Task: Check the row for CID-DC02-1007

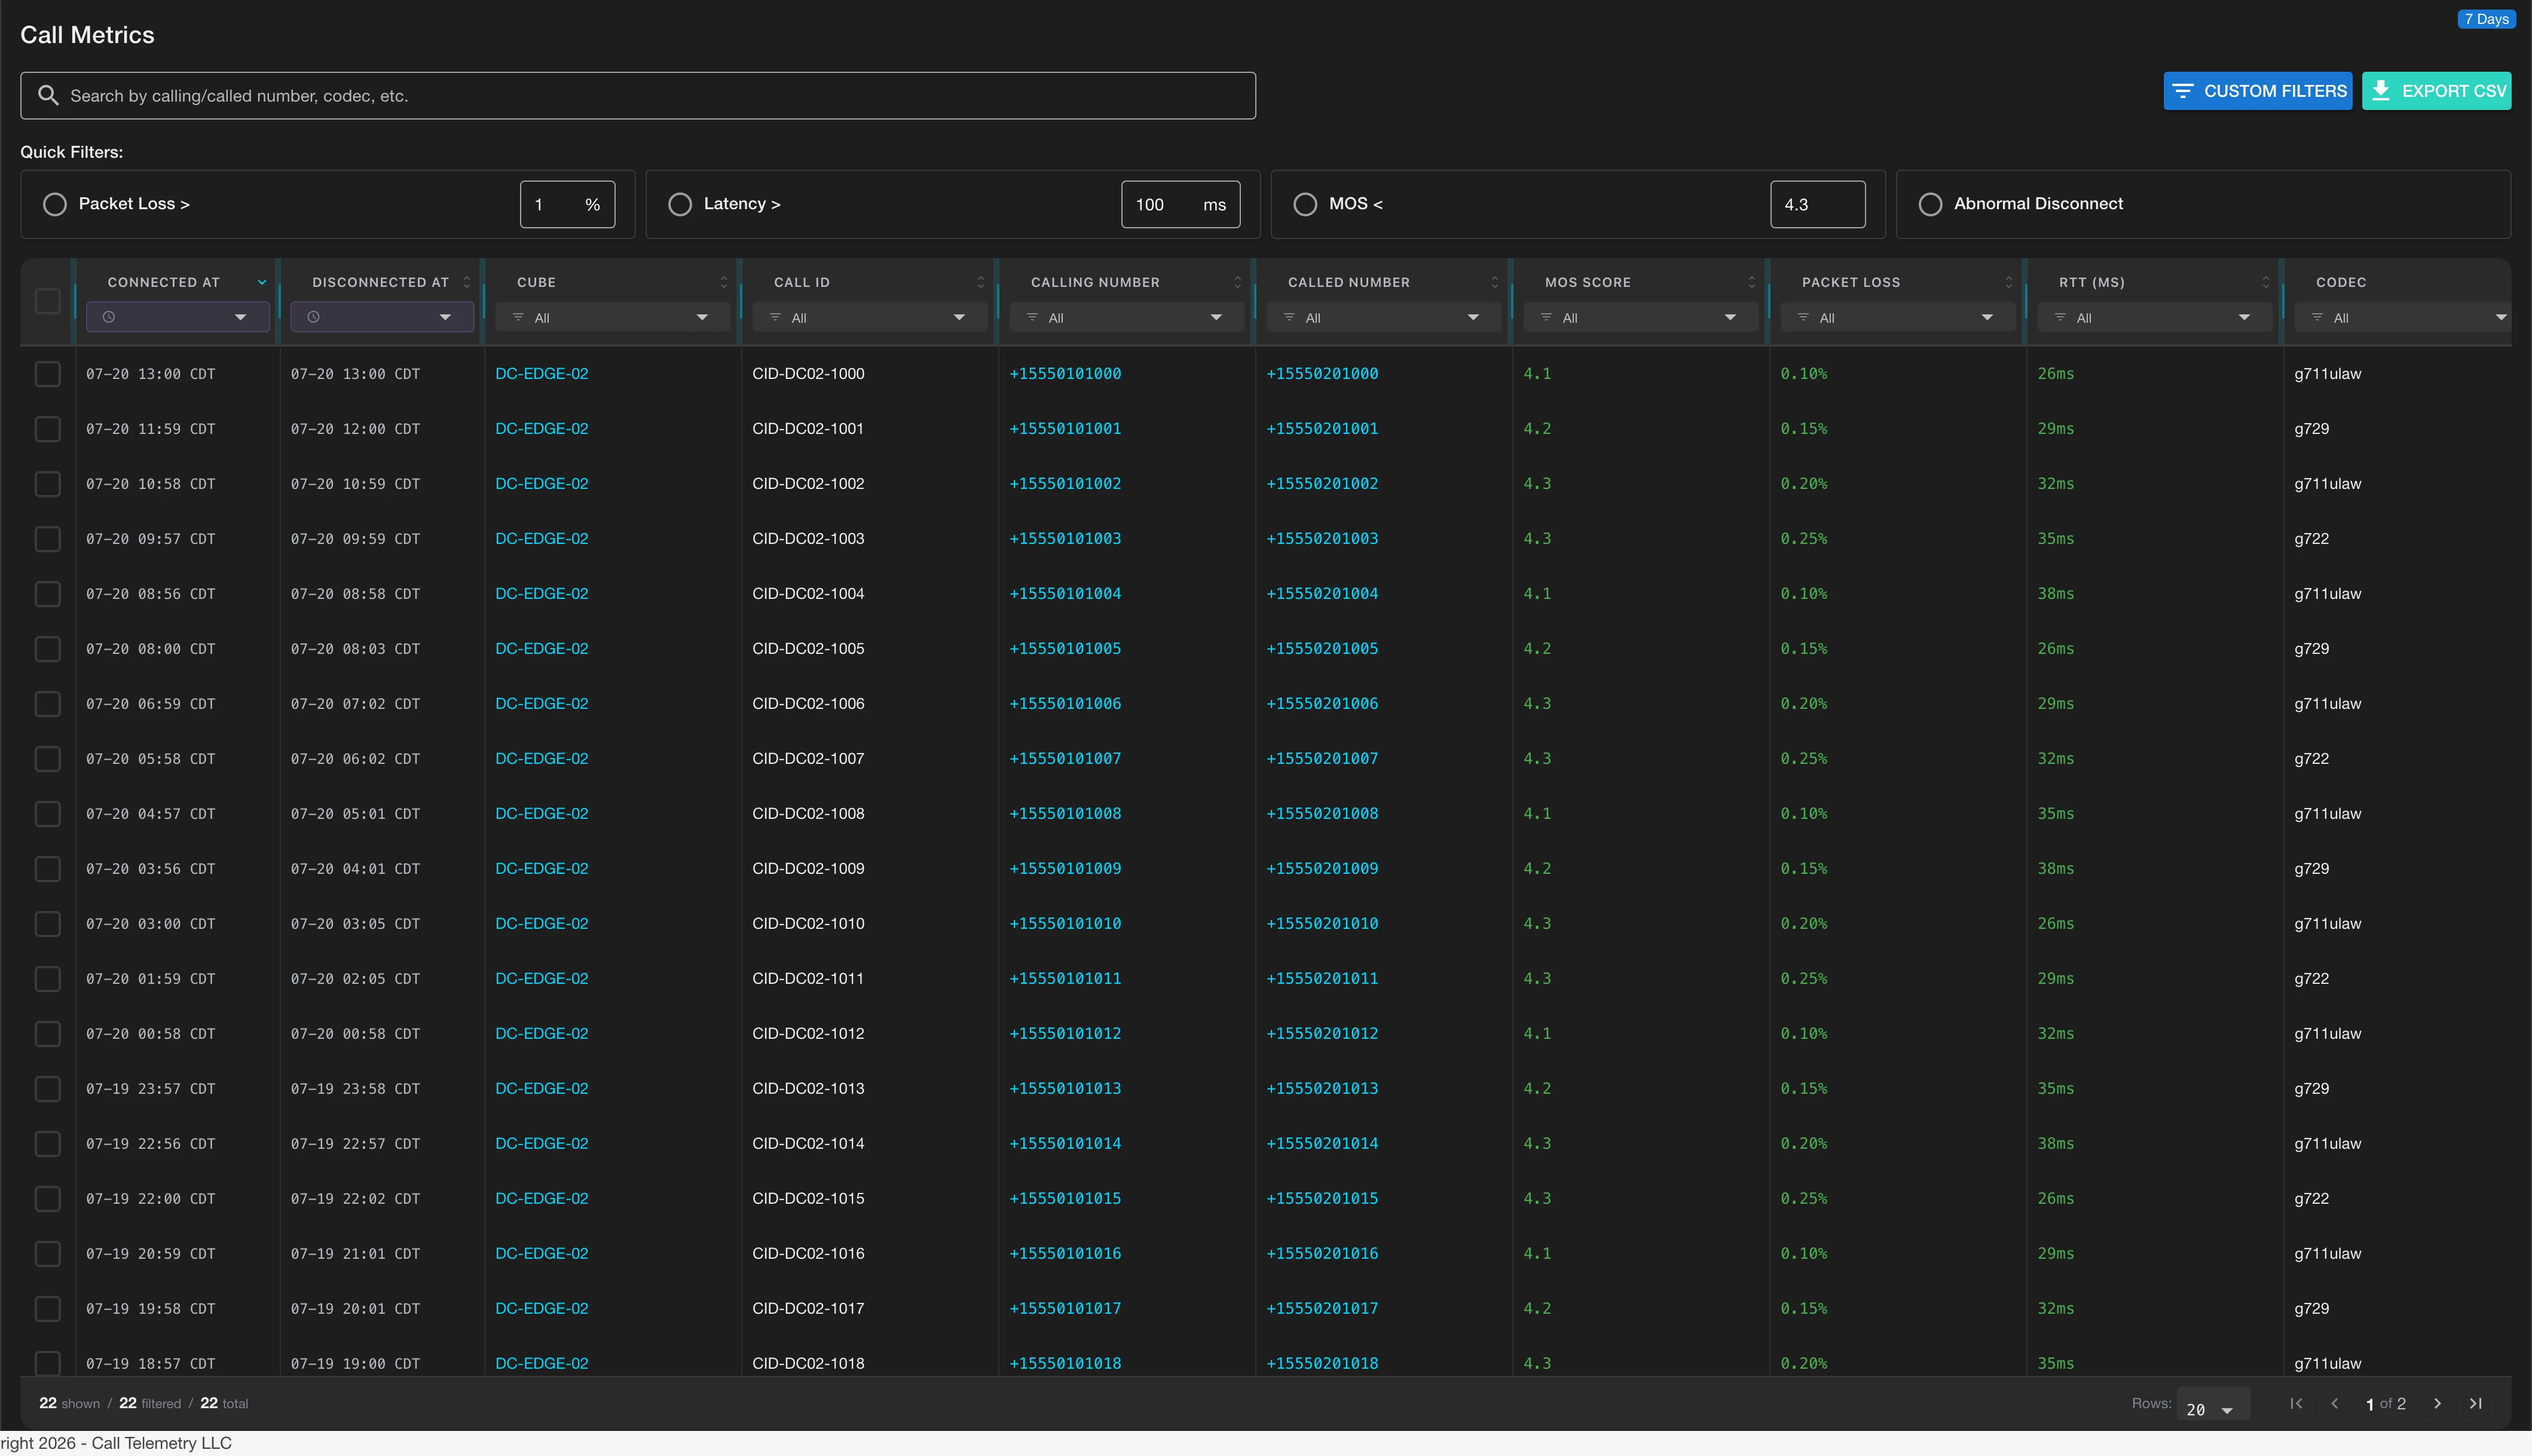Action: coord(47,759)
